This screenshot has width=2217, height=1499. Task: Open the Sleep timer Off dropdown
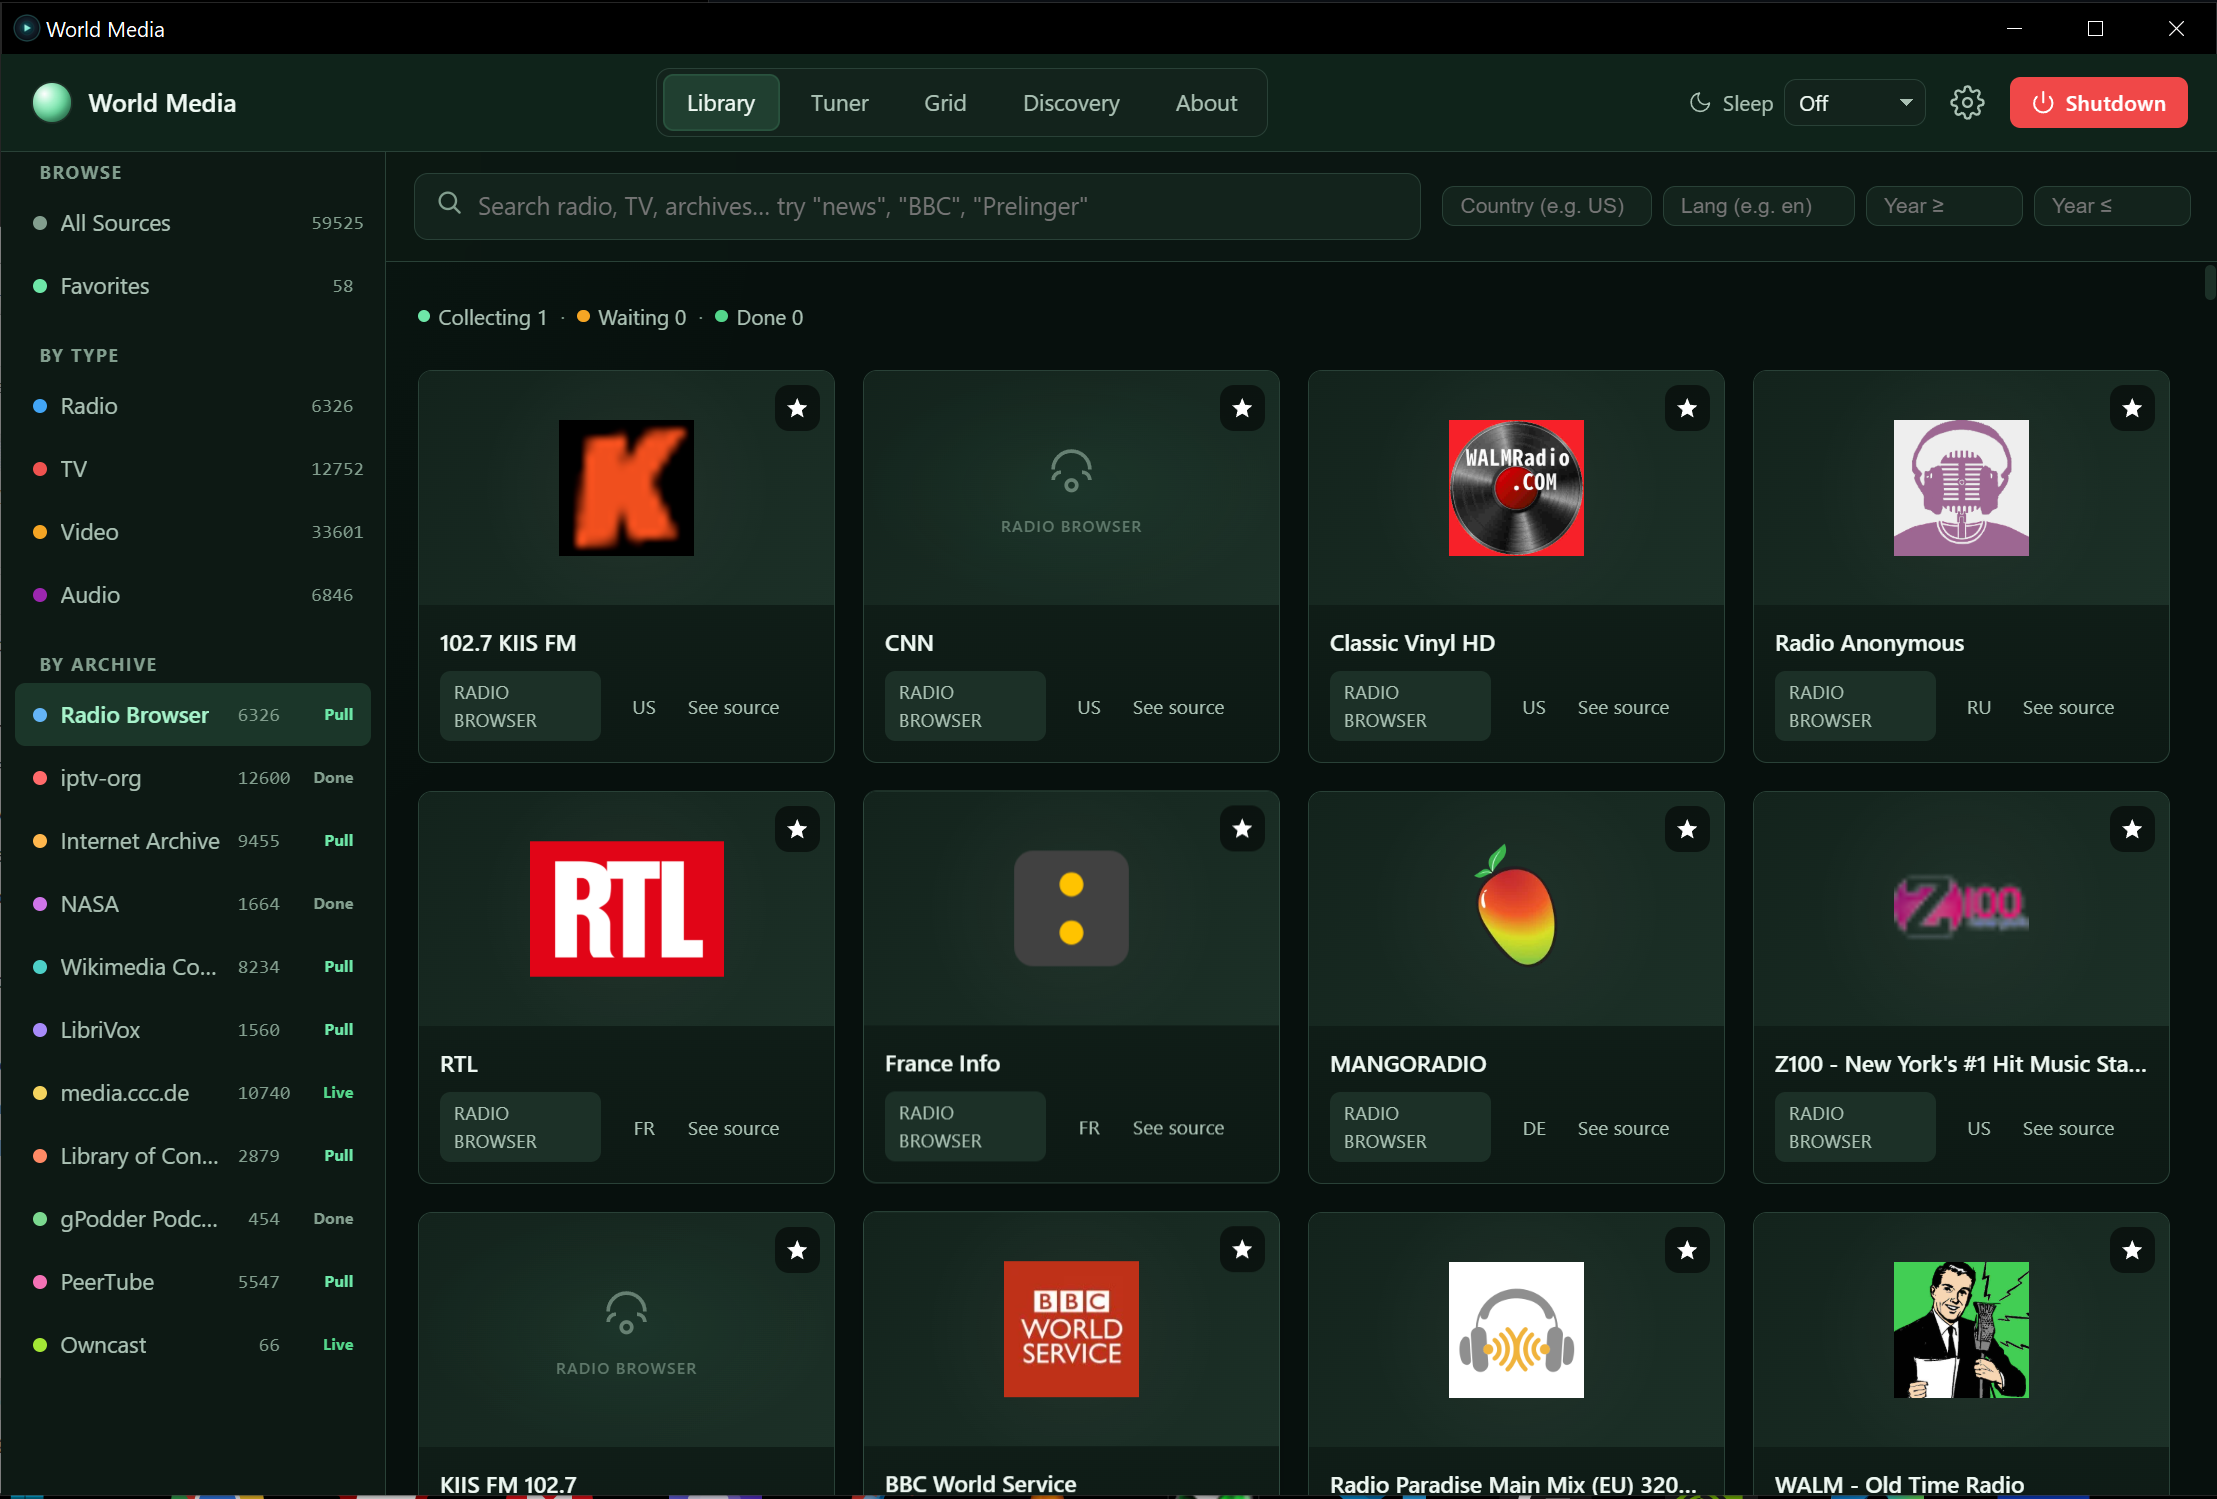tap(1854, 103)
